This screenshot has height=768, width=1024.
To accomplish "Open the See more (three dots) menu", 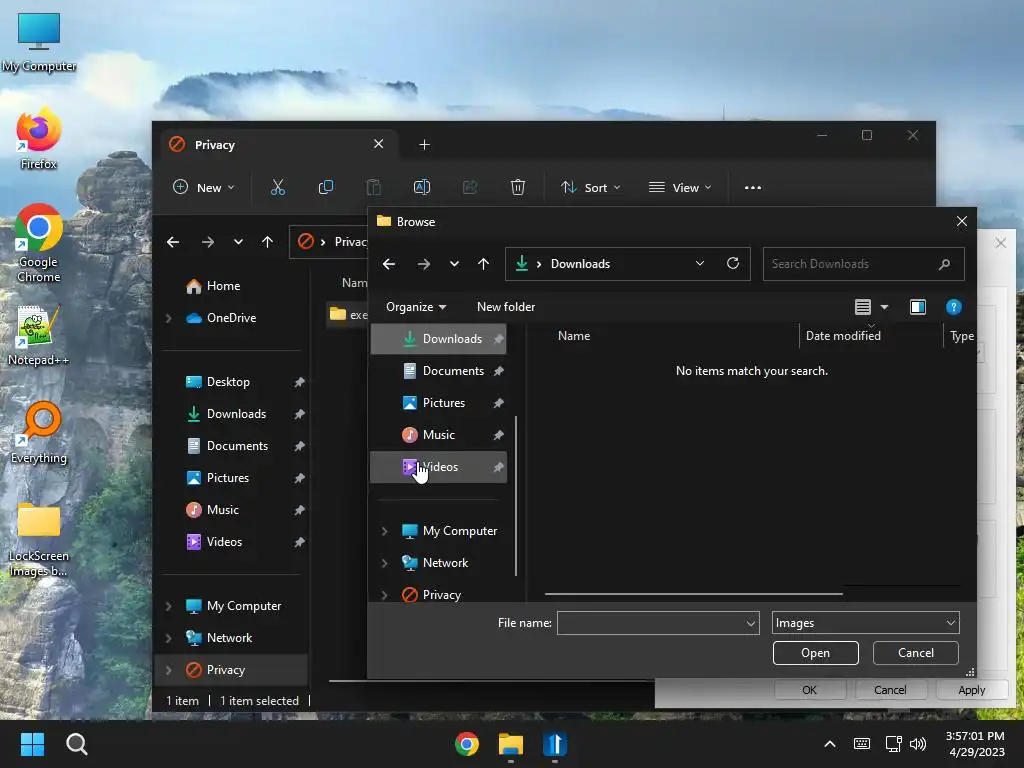I will point(752,187).
